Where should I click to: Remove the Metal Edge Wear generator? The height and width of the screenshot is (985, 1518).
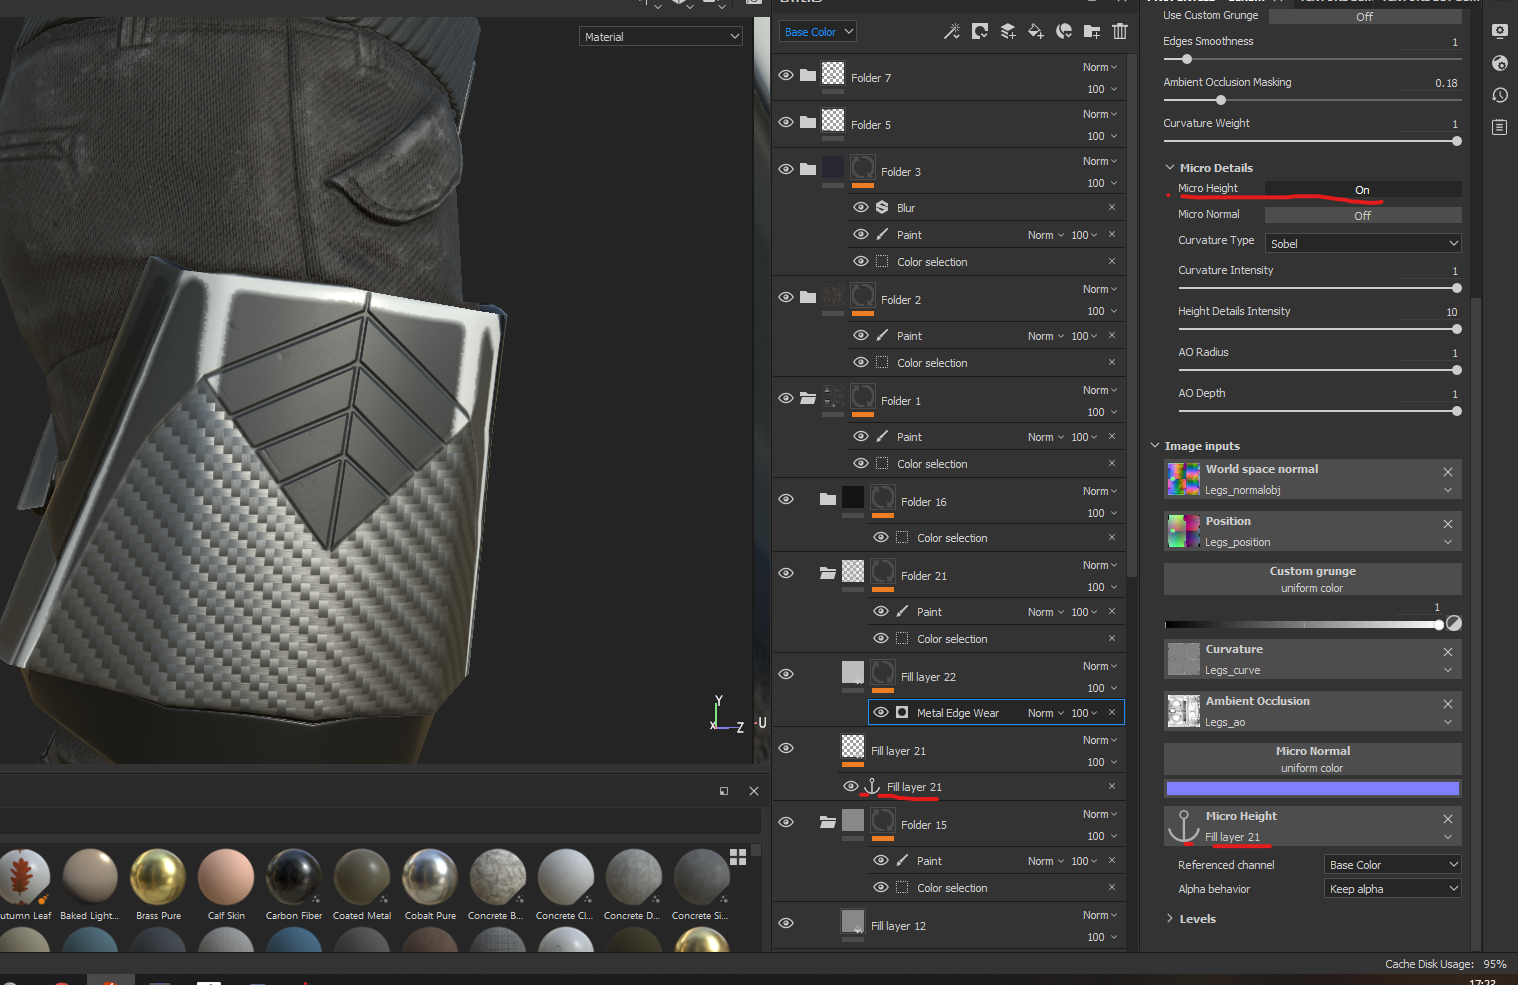click(x=1111, y=712)
